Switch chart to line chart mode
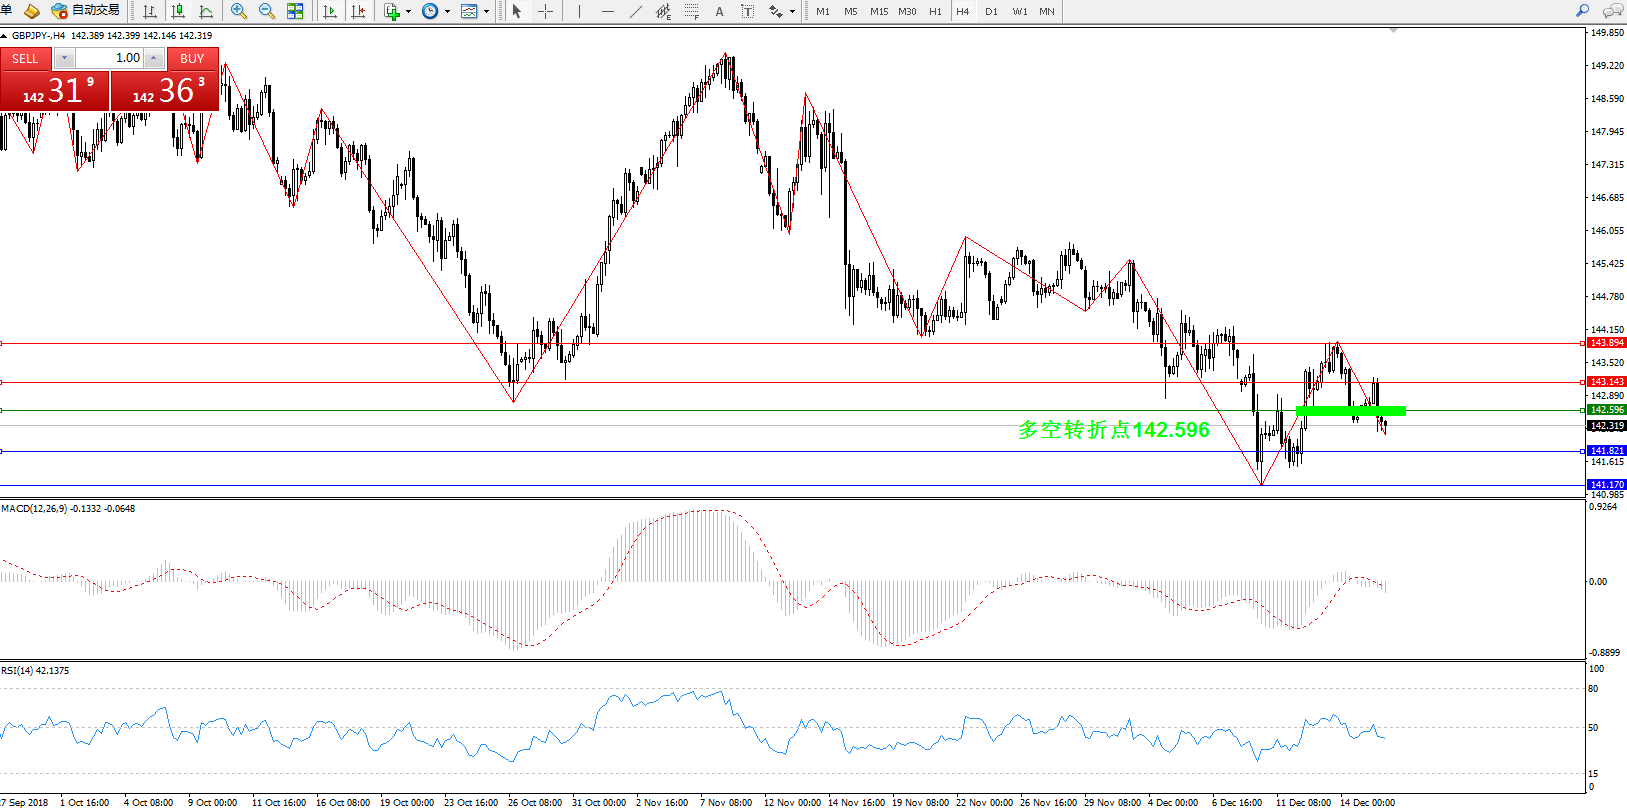 point(206,11)
